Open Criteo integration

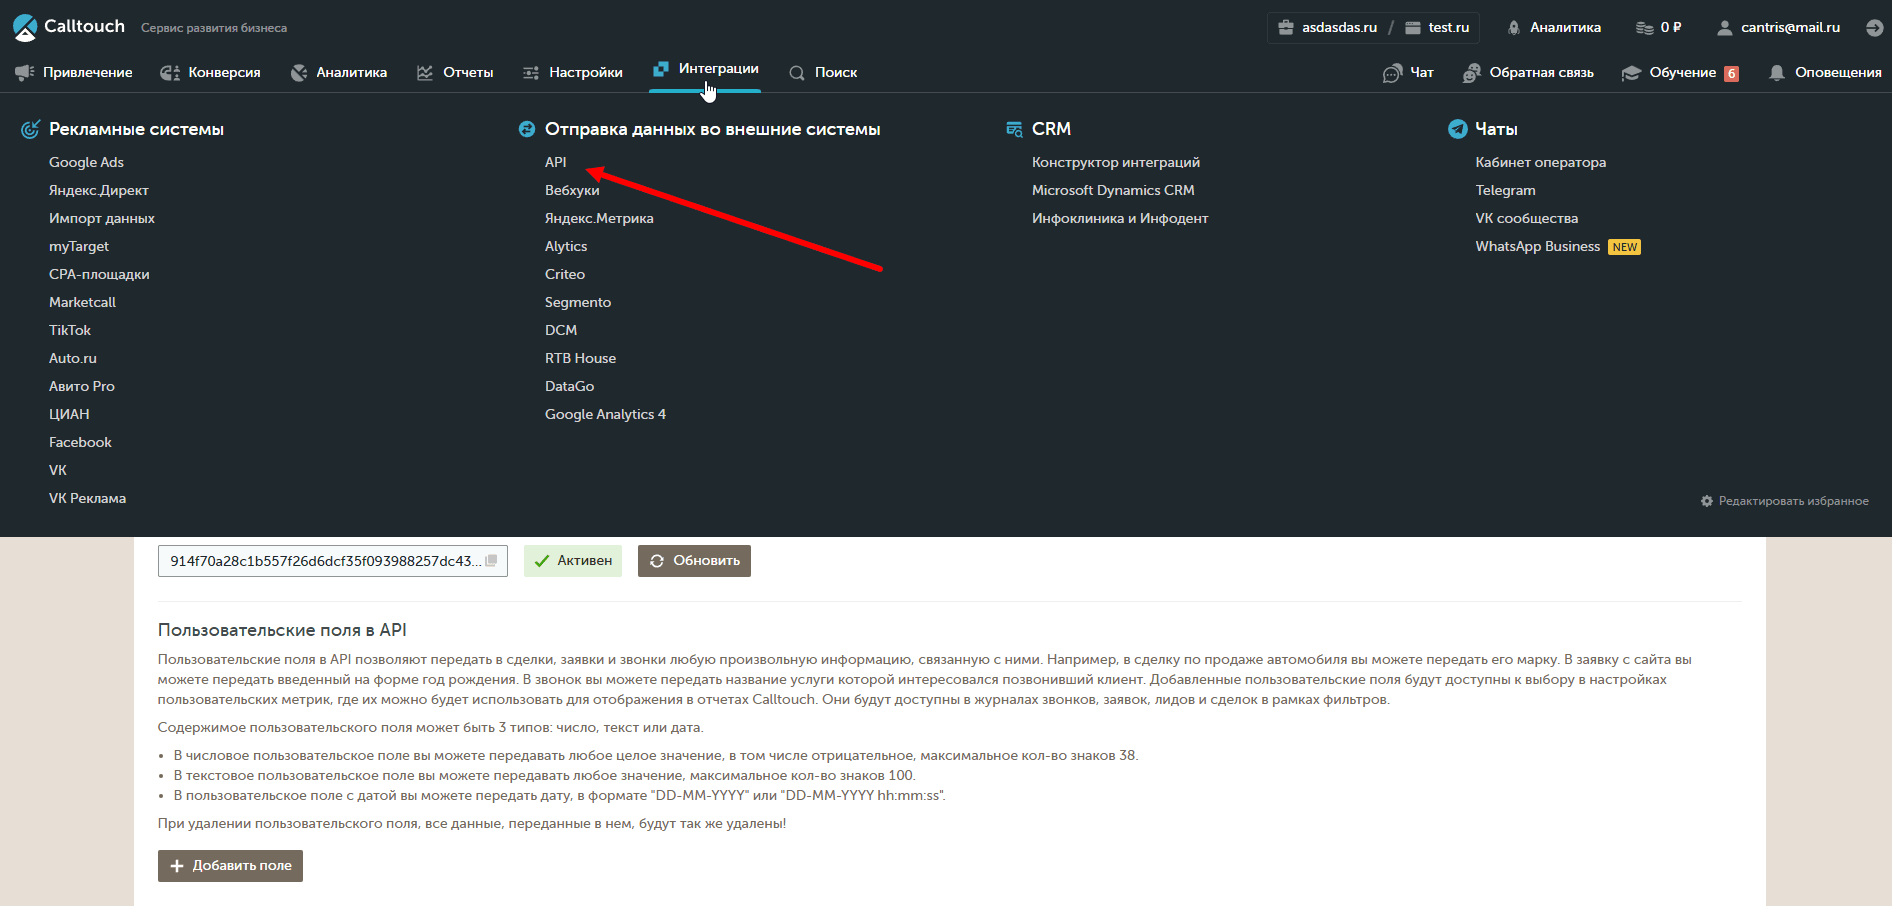[x=565, y=274]
